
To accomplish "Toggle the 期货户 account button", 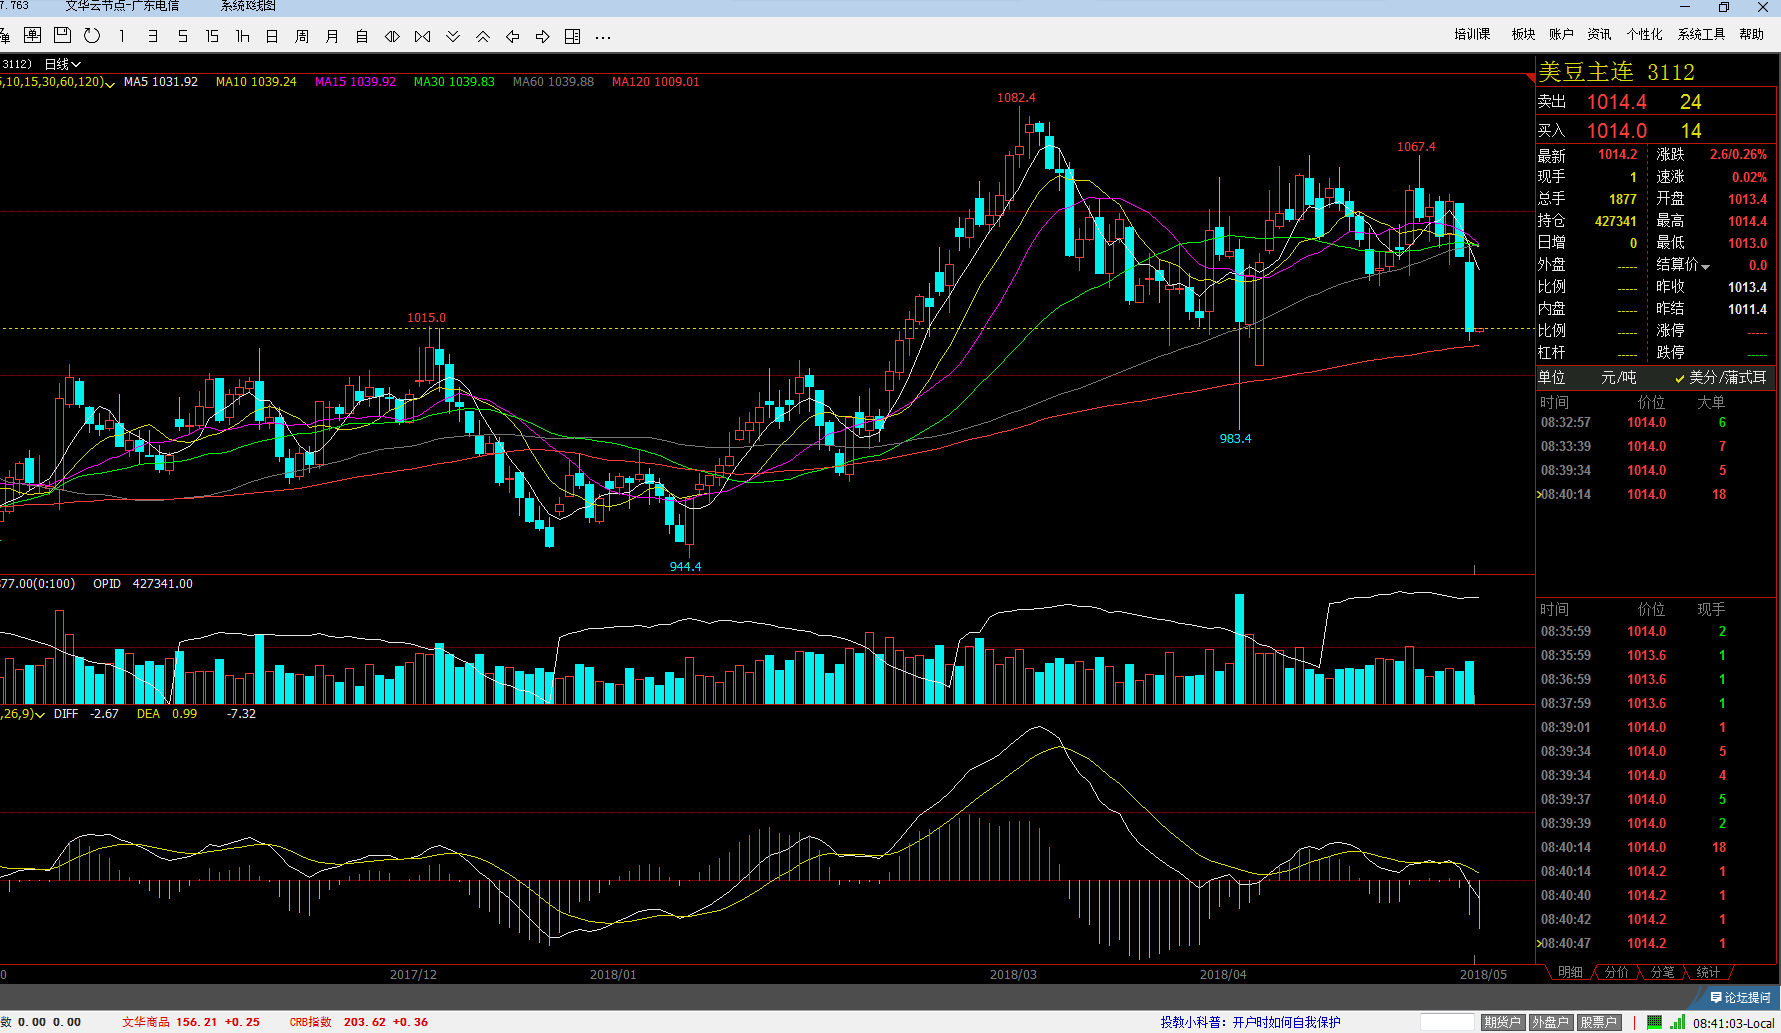I will [x=1501, y=1022].
